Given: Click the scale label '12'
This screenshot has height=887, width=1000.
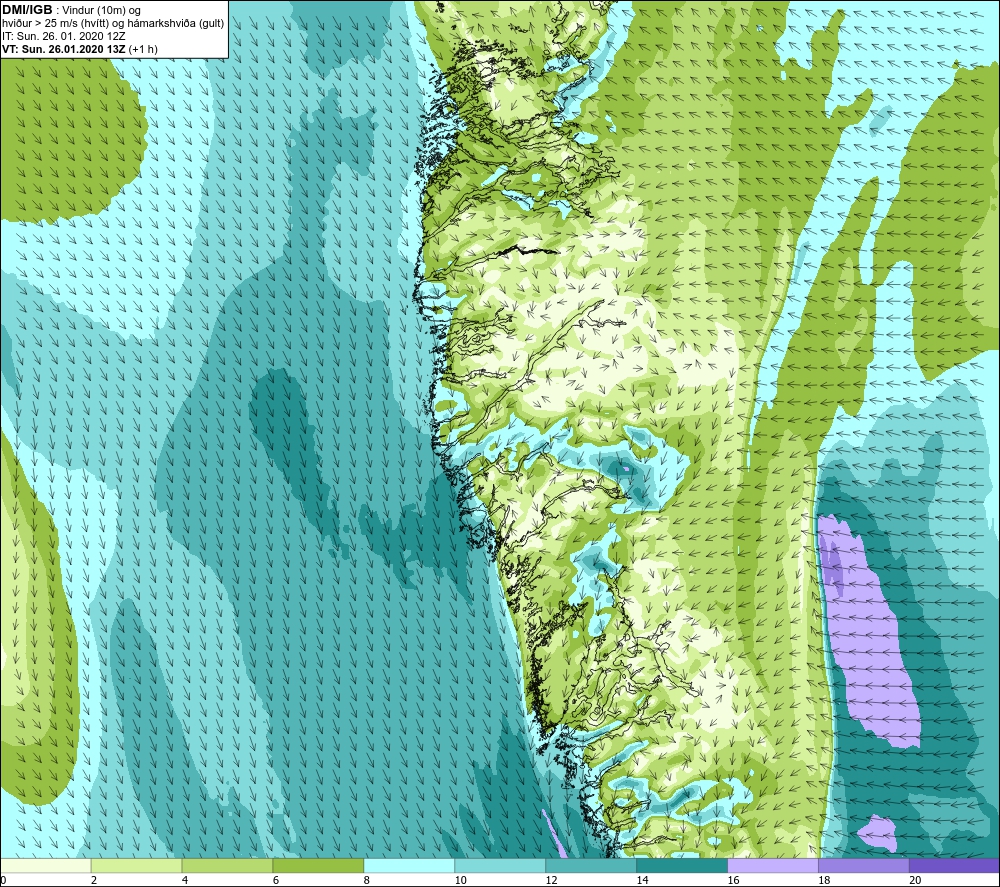Looking at the screenshot, I should tap(551, 880).
